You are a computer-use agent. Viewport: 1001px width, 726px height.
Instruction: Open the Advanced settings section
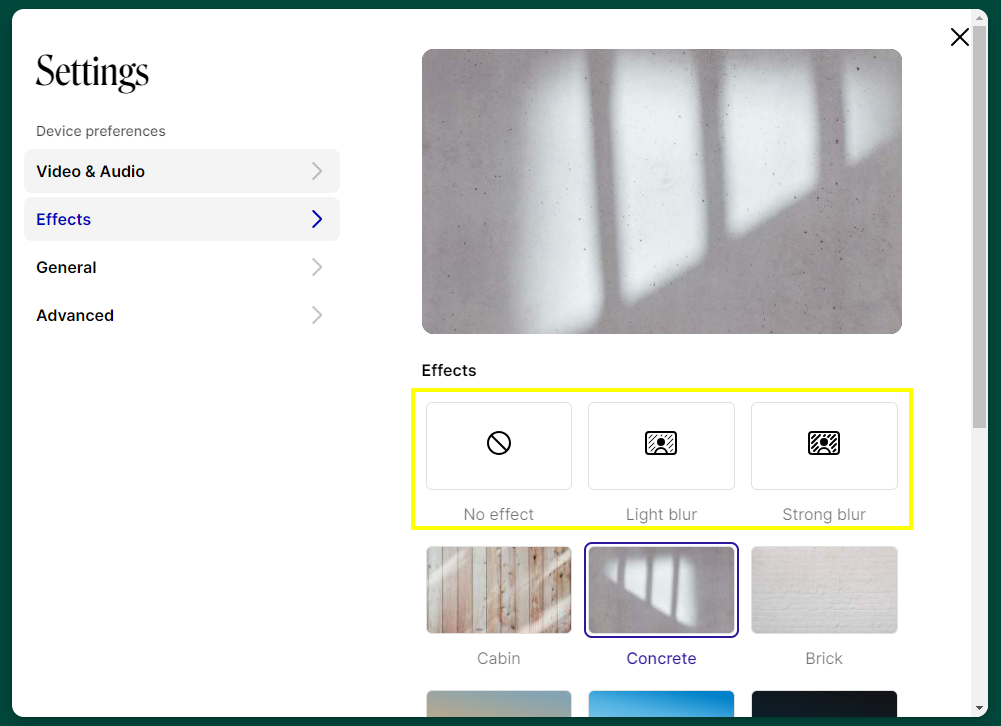pyautogui.click(x=182, y=315)
